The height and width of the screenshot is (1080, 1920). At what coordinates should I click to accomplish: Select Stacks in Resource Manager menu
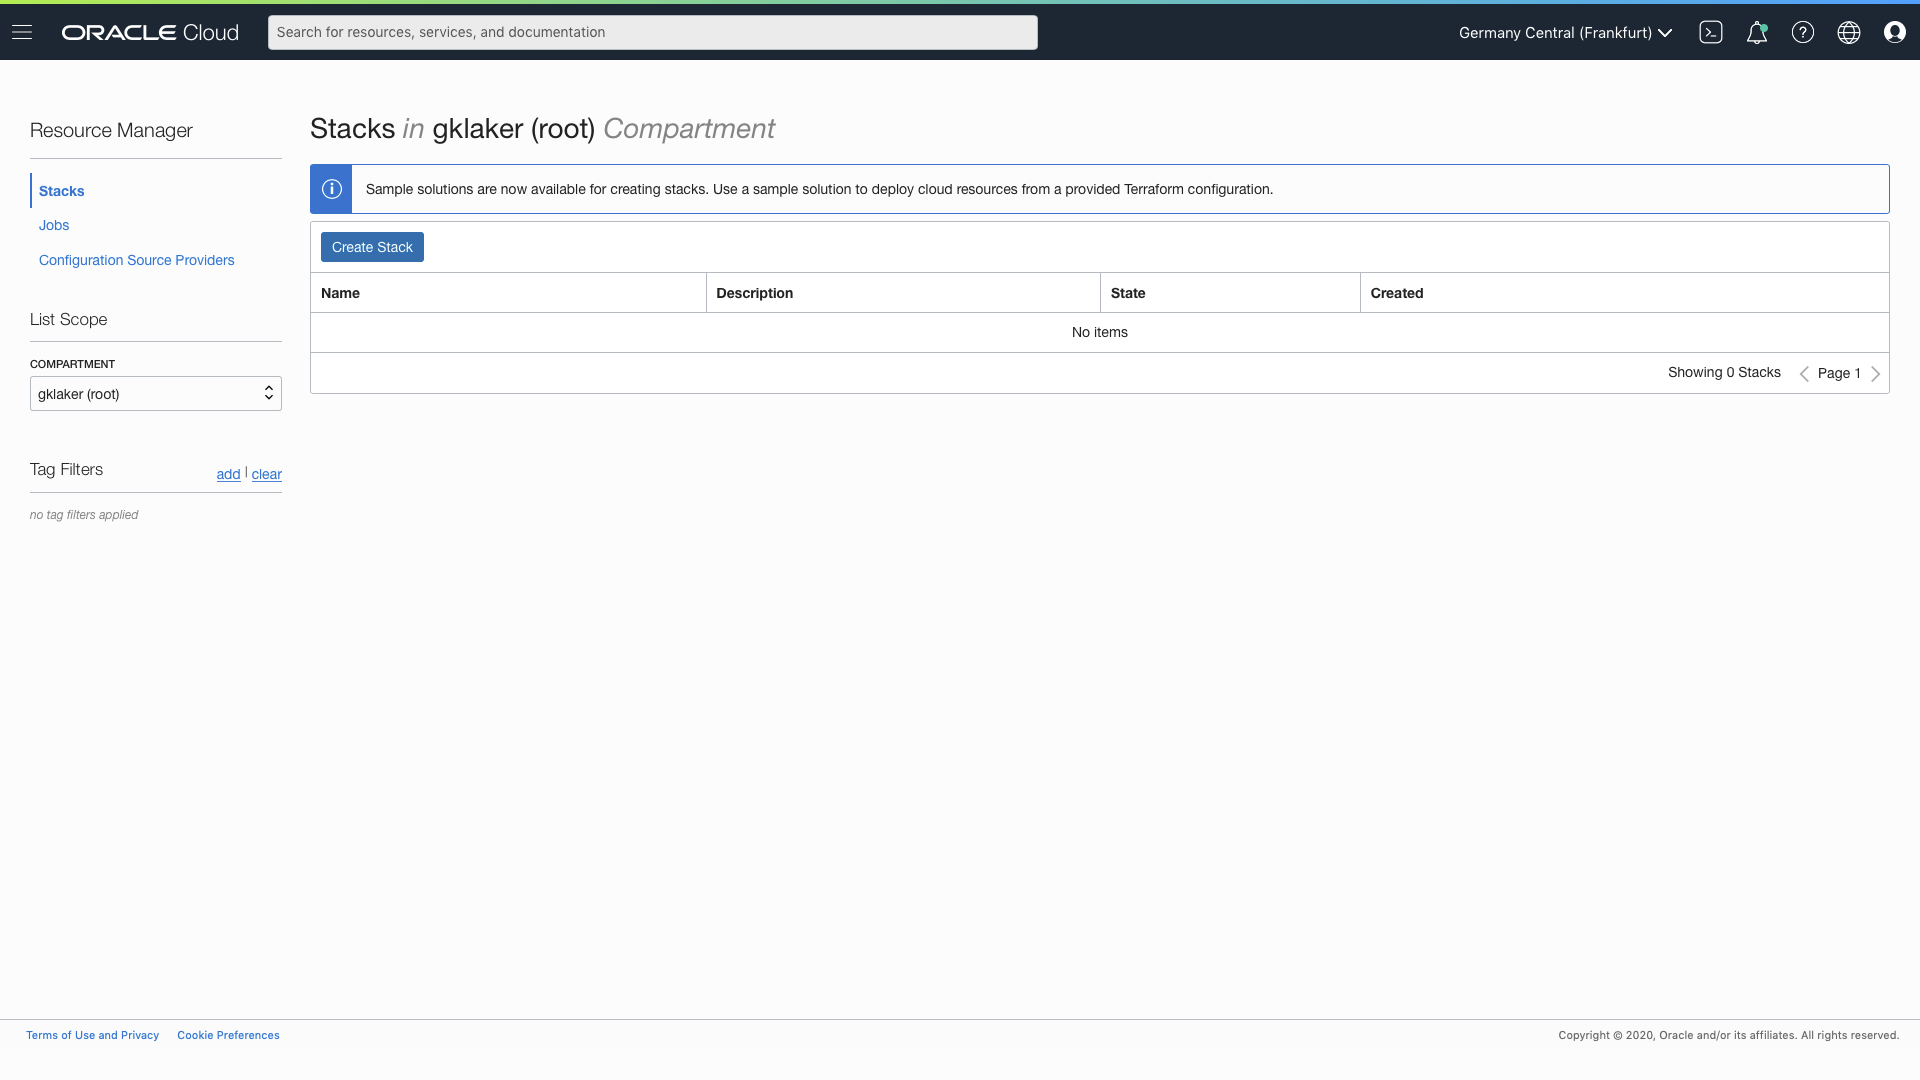click(62, 191)
